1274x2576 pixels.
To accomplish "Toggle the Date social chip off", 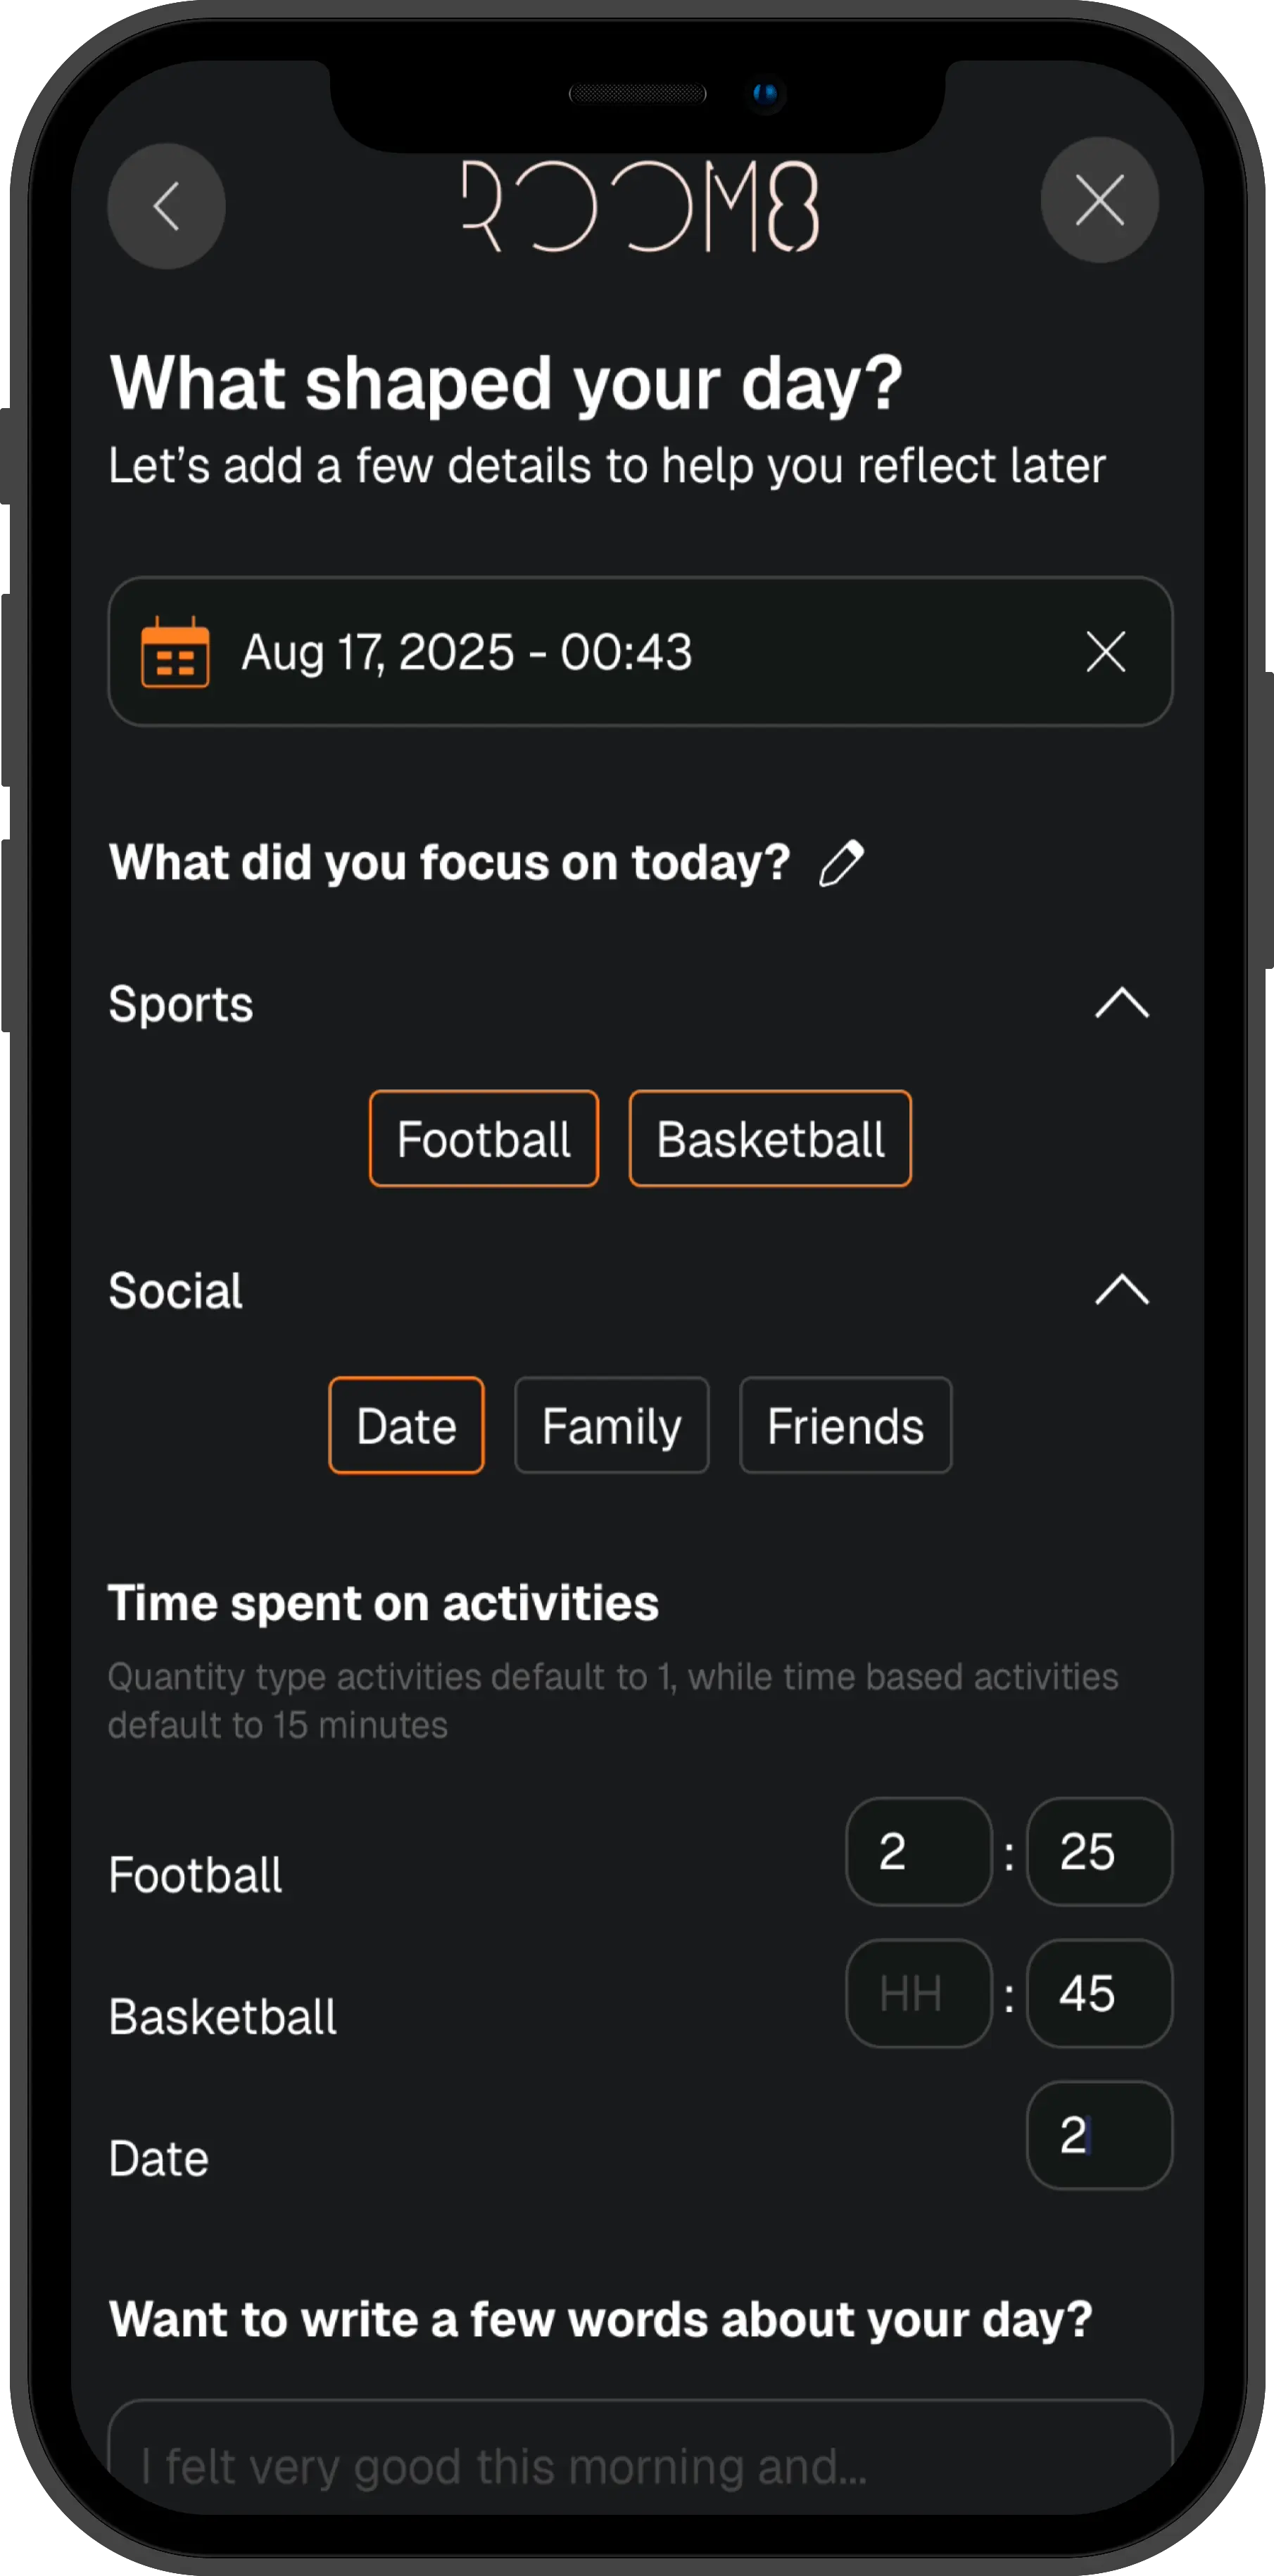I will (406, 1425).
